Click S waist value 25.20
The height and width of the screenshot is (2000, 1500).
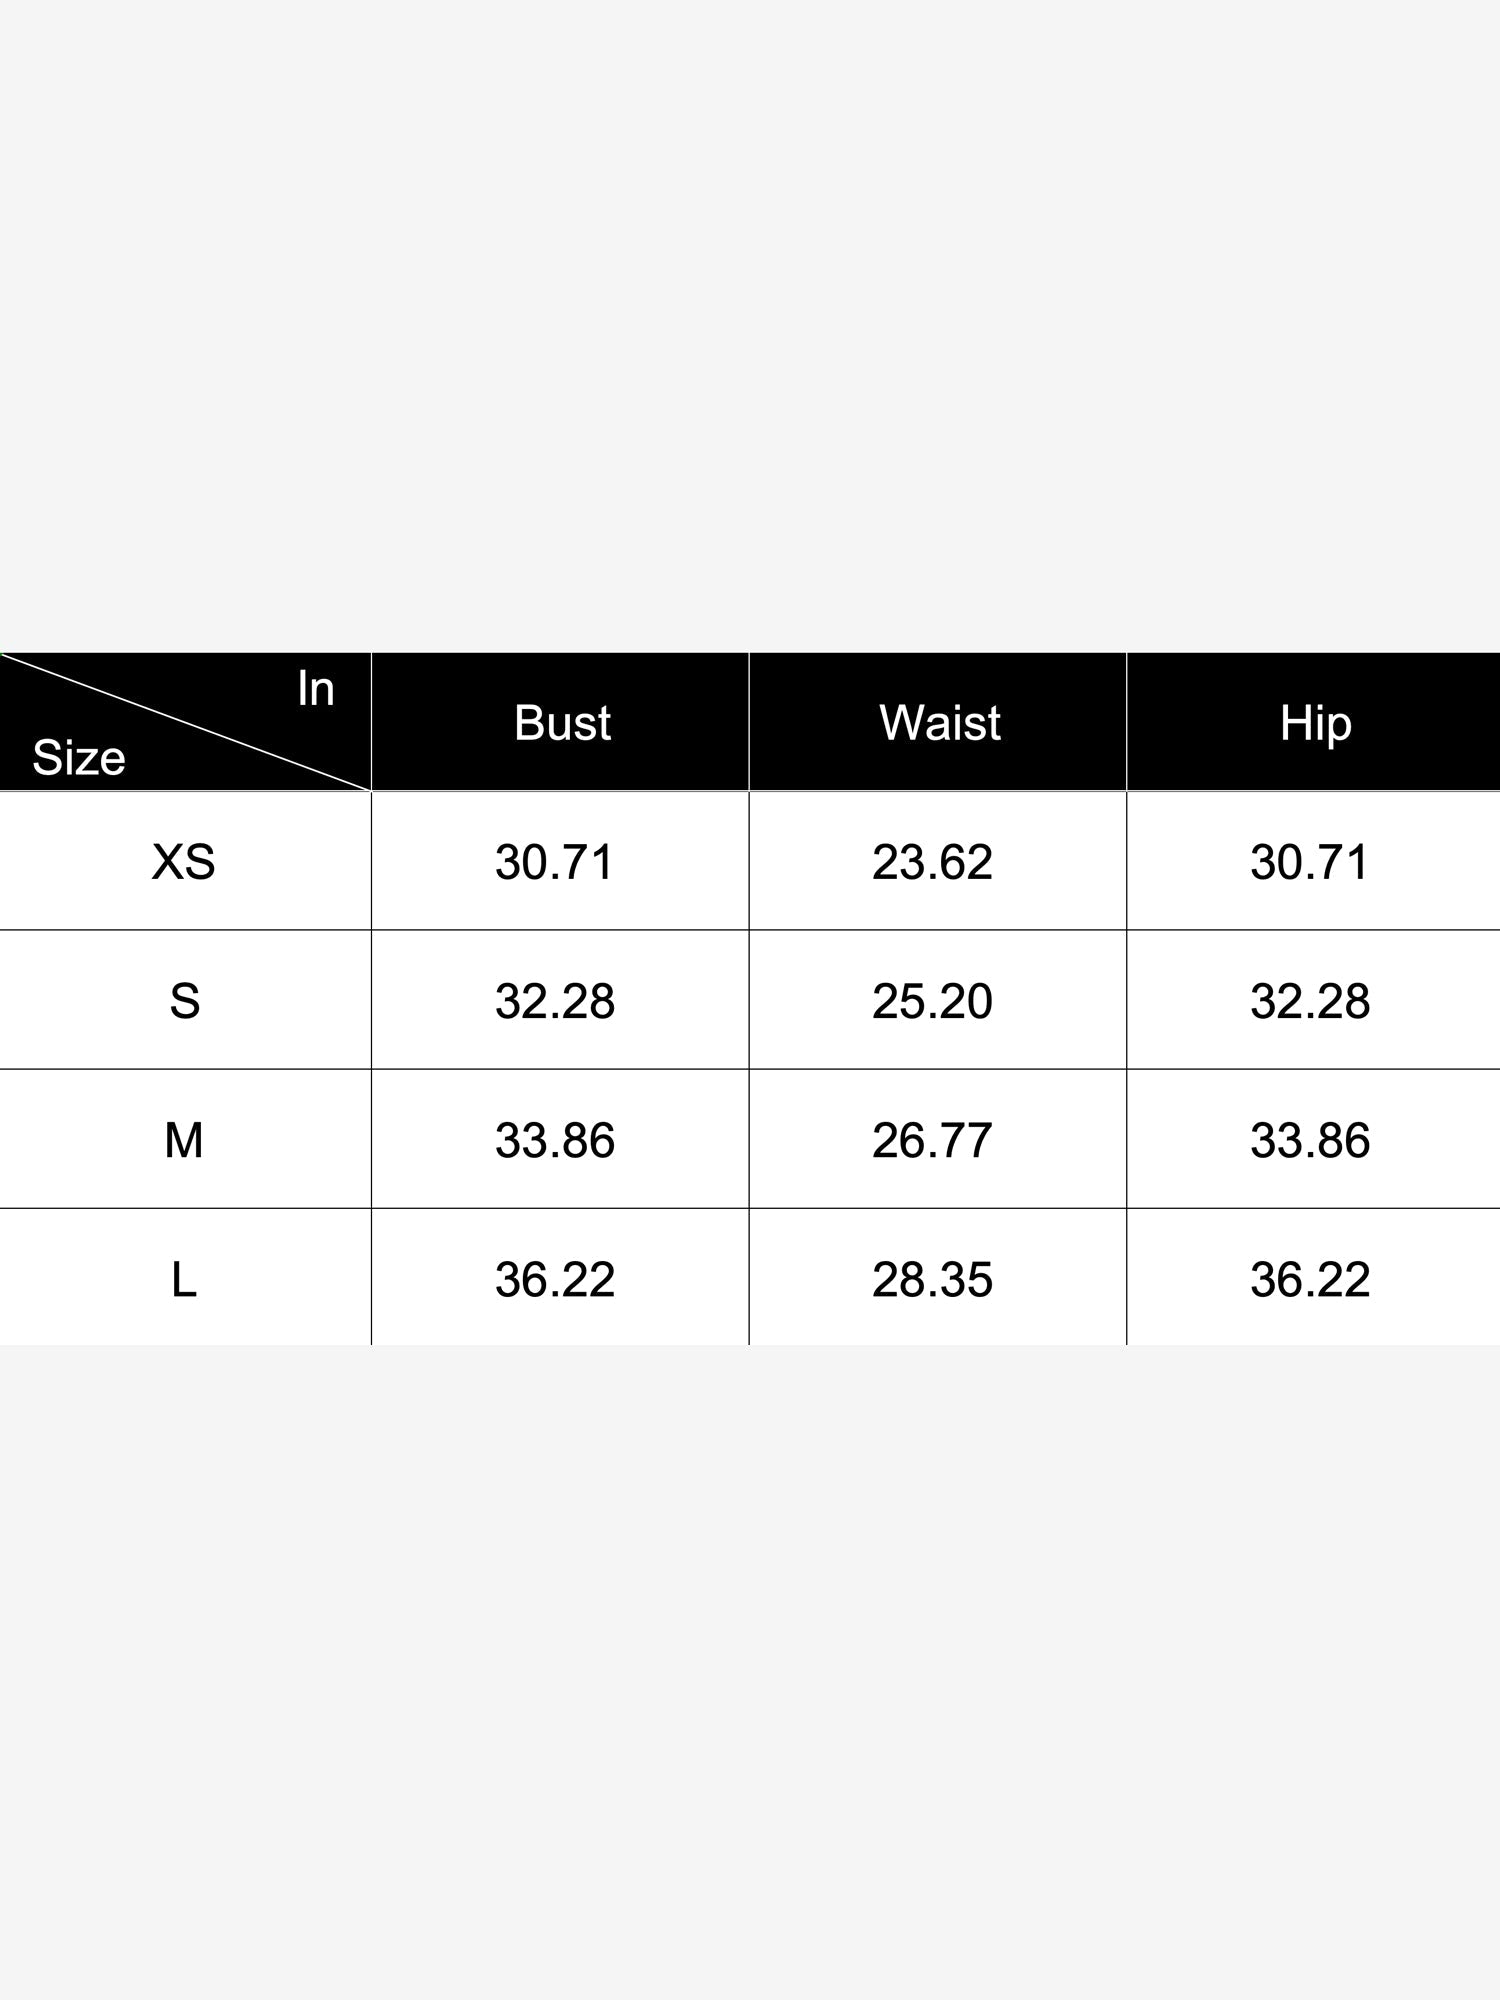[933, 1001]
